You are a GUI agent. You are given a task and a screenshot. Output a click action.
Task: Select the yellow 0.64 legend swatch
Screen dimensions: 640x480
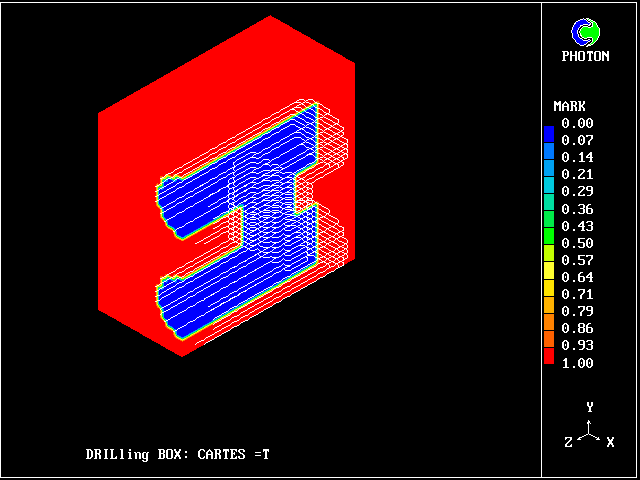[x=548, y=278]
